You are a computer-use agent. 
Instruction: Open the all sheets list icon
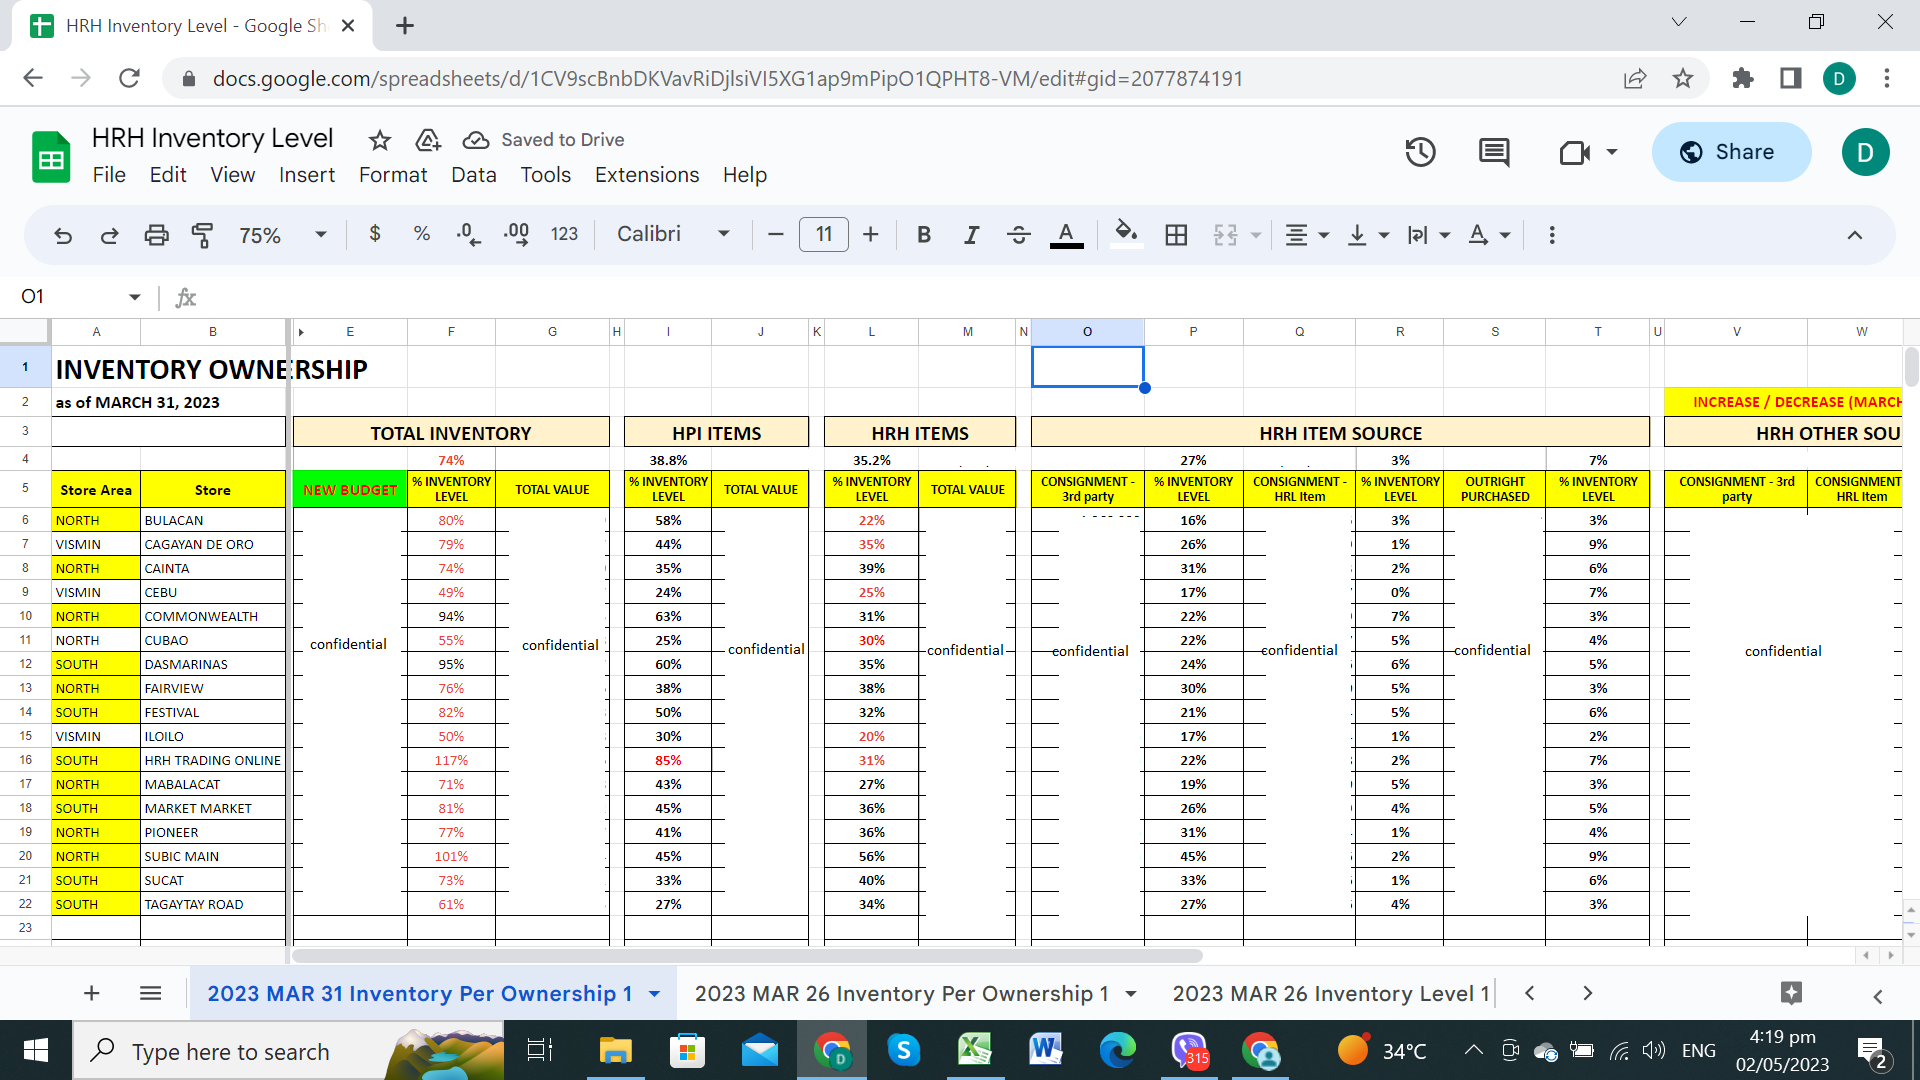coord(150,993)
